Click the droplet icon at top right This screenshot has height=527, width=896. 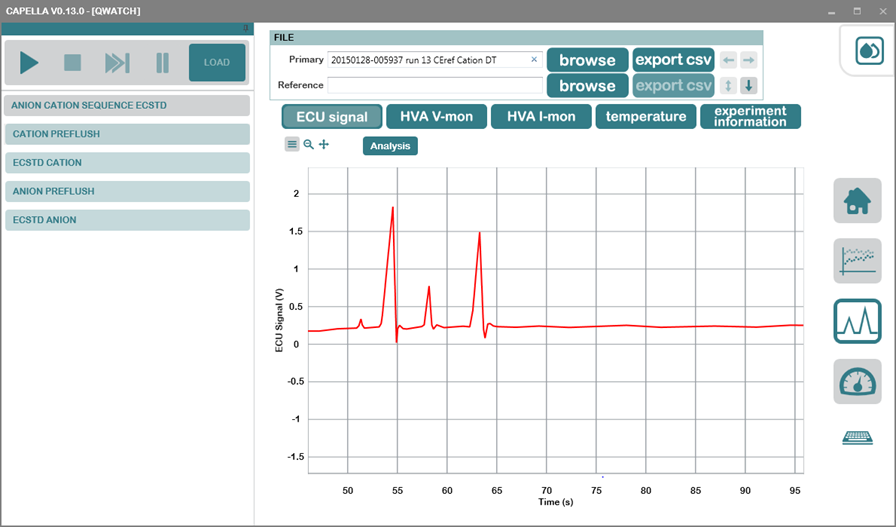(869, 51)
